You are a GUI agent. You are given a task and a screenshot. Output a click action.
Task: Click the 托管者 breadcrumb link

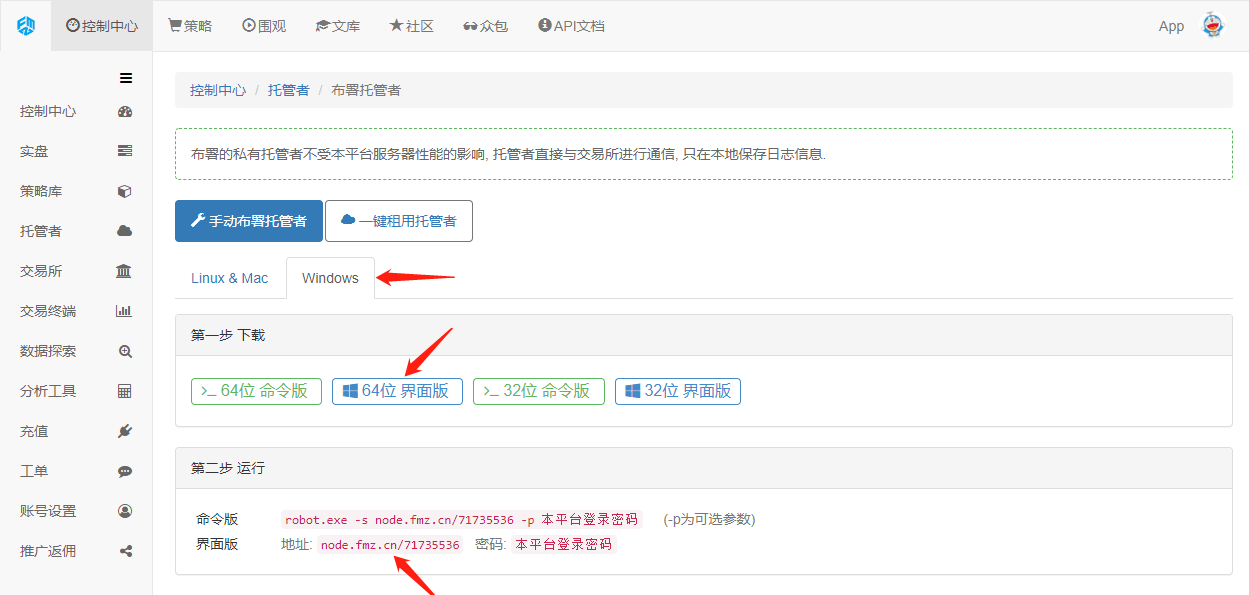click(288, 90)
